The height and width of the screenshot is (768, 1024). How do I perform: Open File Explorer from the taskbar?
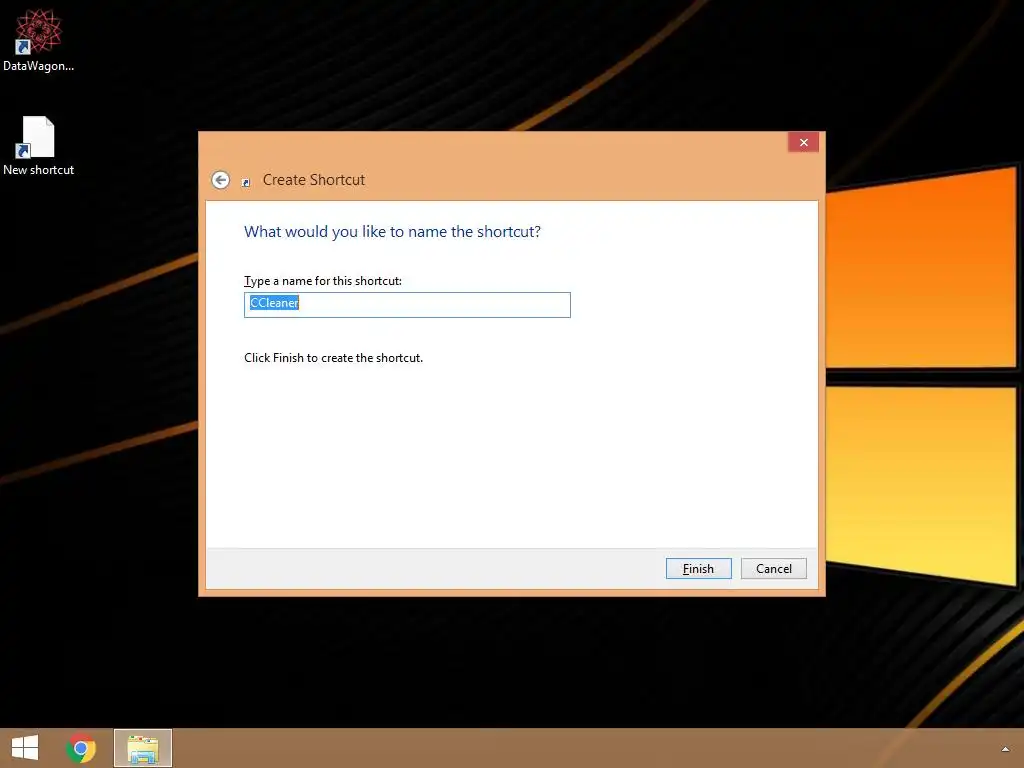[x=143, y=748]
